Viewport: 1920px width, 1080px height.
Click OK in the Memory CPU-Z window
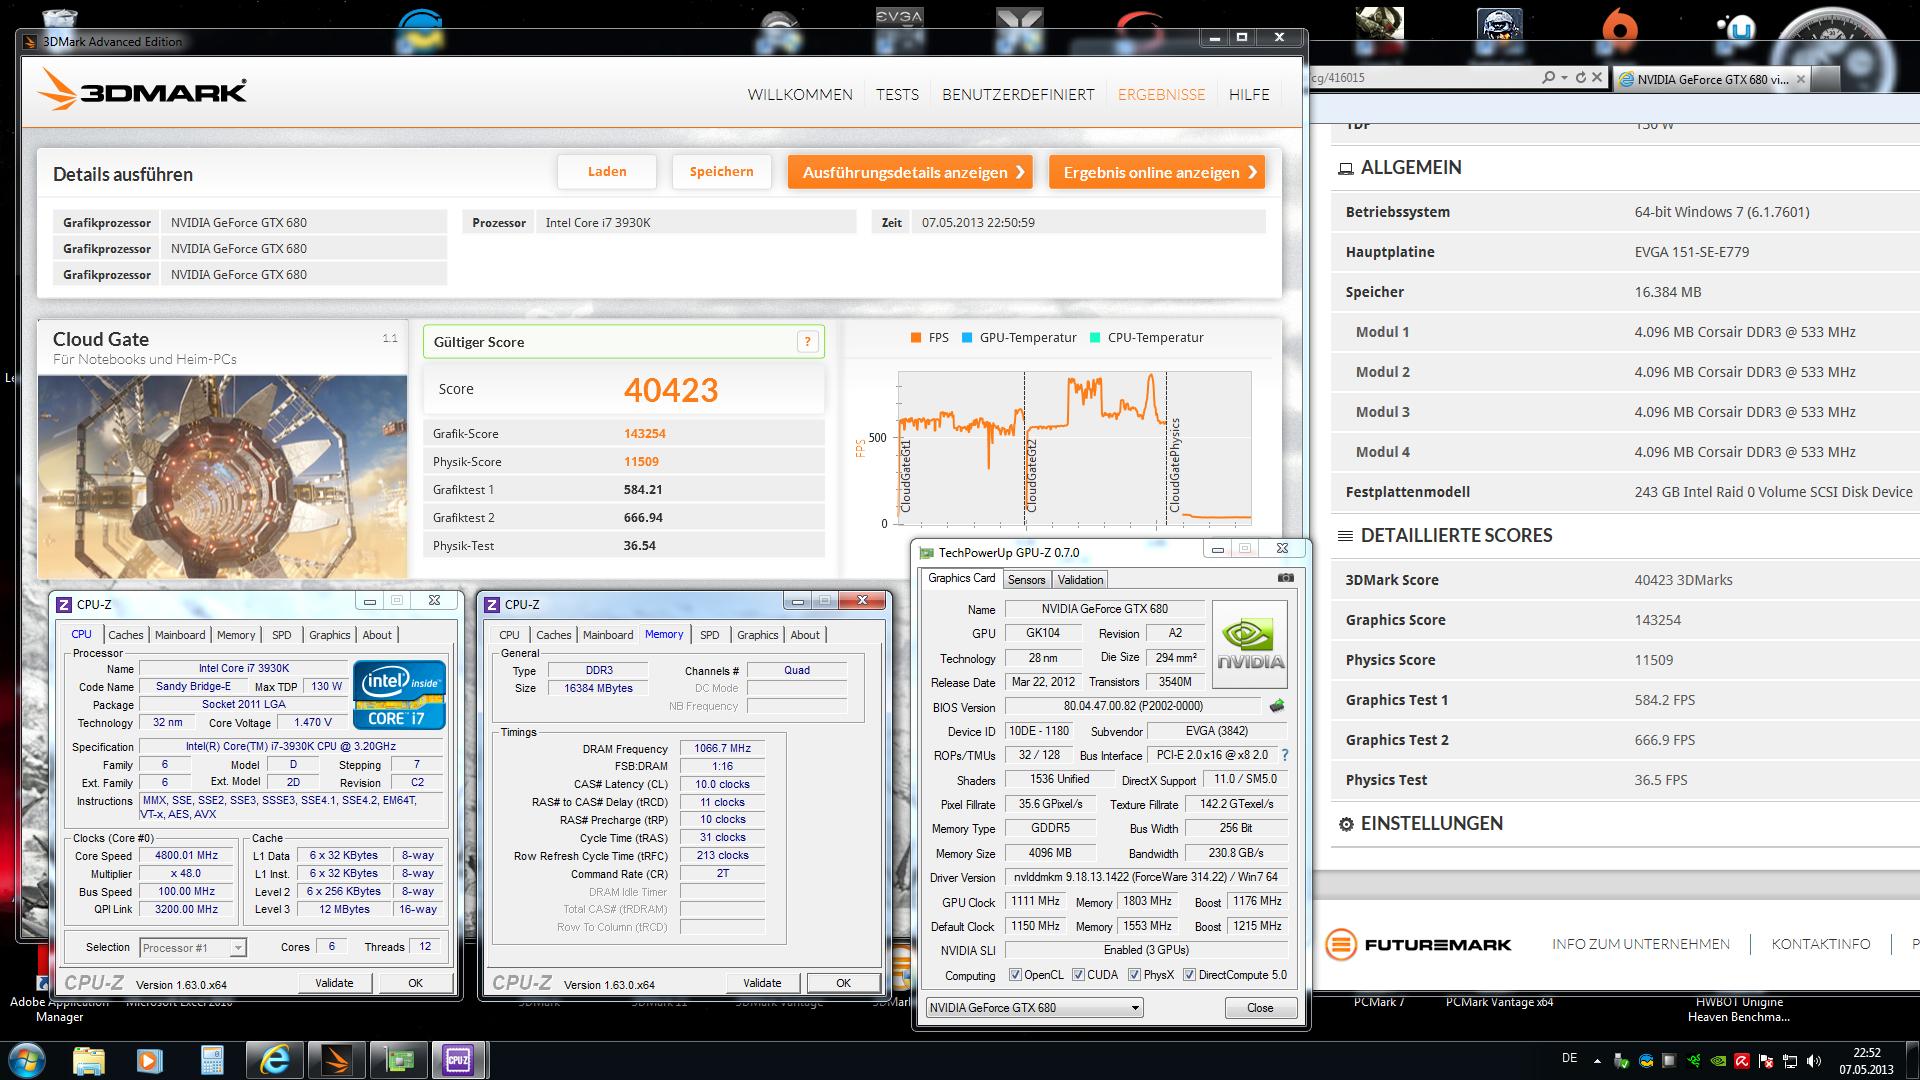tap(843, 983)
